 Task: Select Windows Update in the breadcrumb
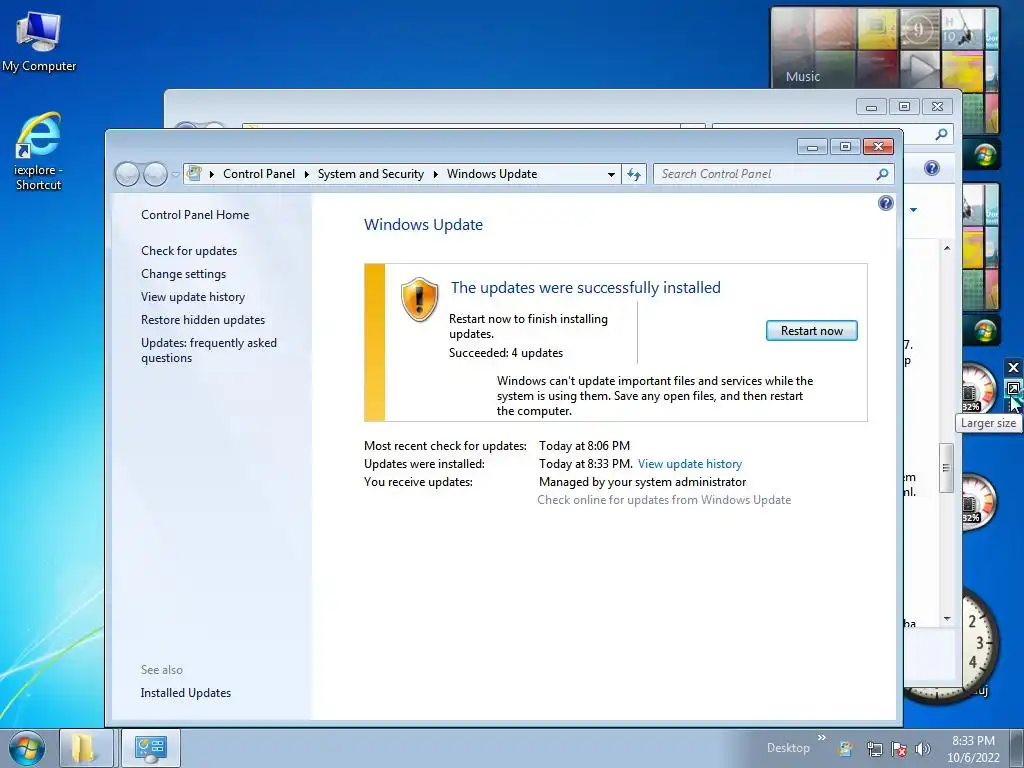[x=492, y=174]
